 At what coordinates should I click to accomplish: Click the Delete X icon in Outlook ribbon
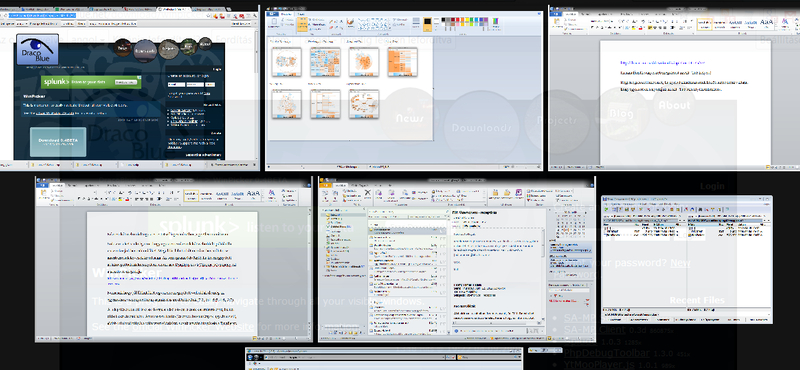368,192
